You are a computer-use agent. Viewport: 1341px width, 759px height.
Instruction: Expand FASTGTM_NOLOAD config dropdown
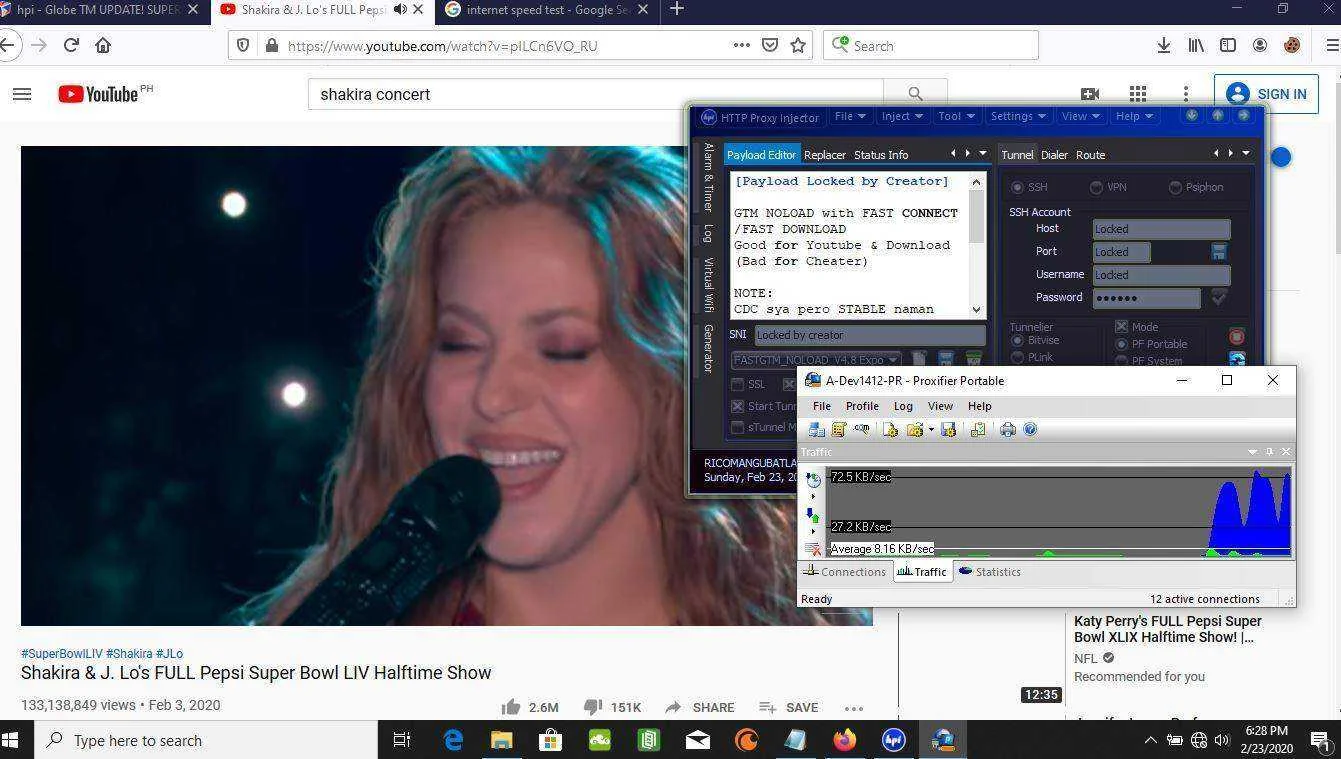tap(894, 359)
